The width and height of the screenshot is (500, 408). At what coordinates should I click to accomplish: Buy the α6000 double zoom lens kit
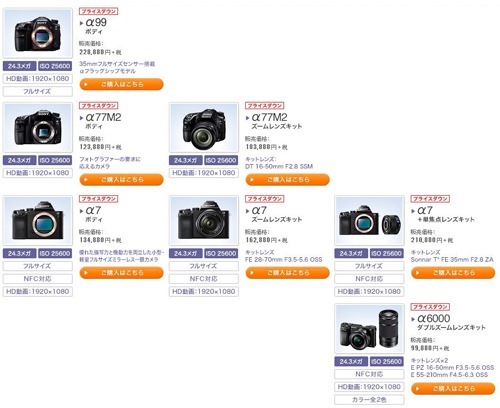(453, 388)
